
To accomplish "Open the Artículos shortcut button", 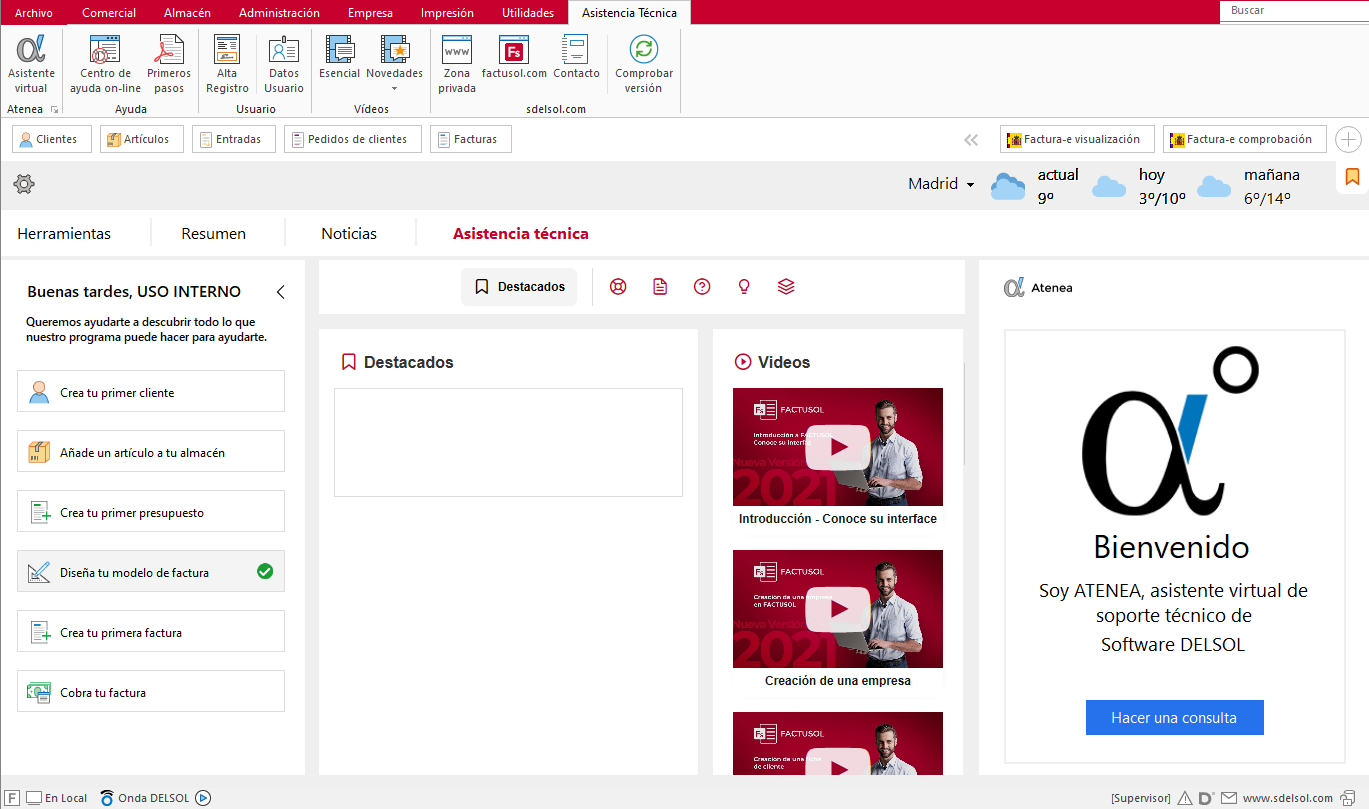I will [142, 139].
